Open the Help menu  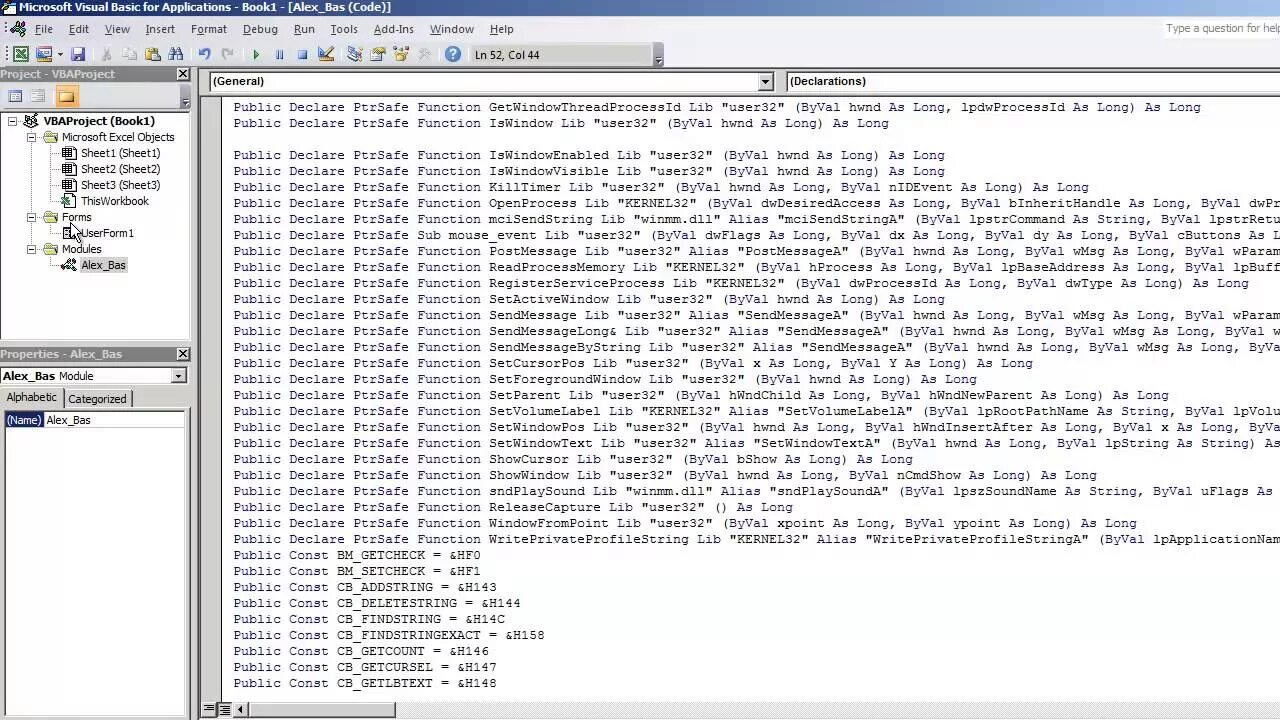[x=501, y=29]
